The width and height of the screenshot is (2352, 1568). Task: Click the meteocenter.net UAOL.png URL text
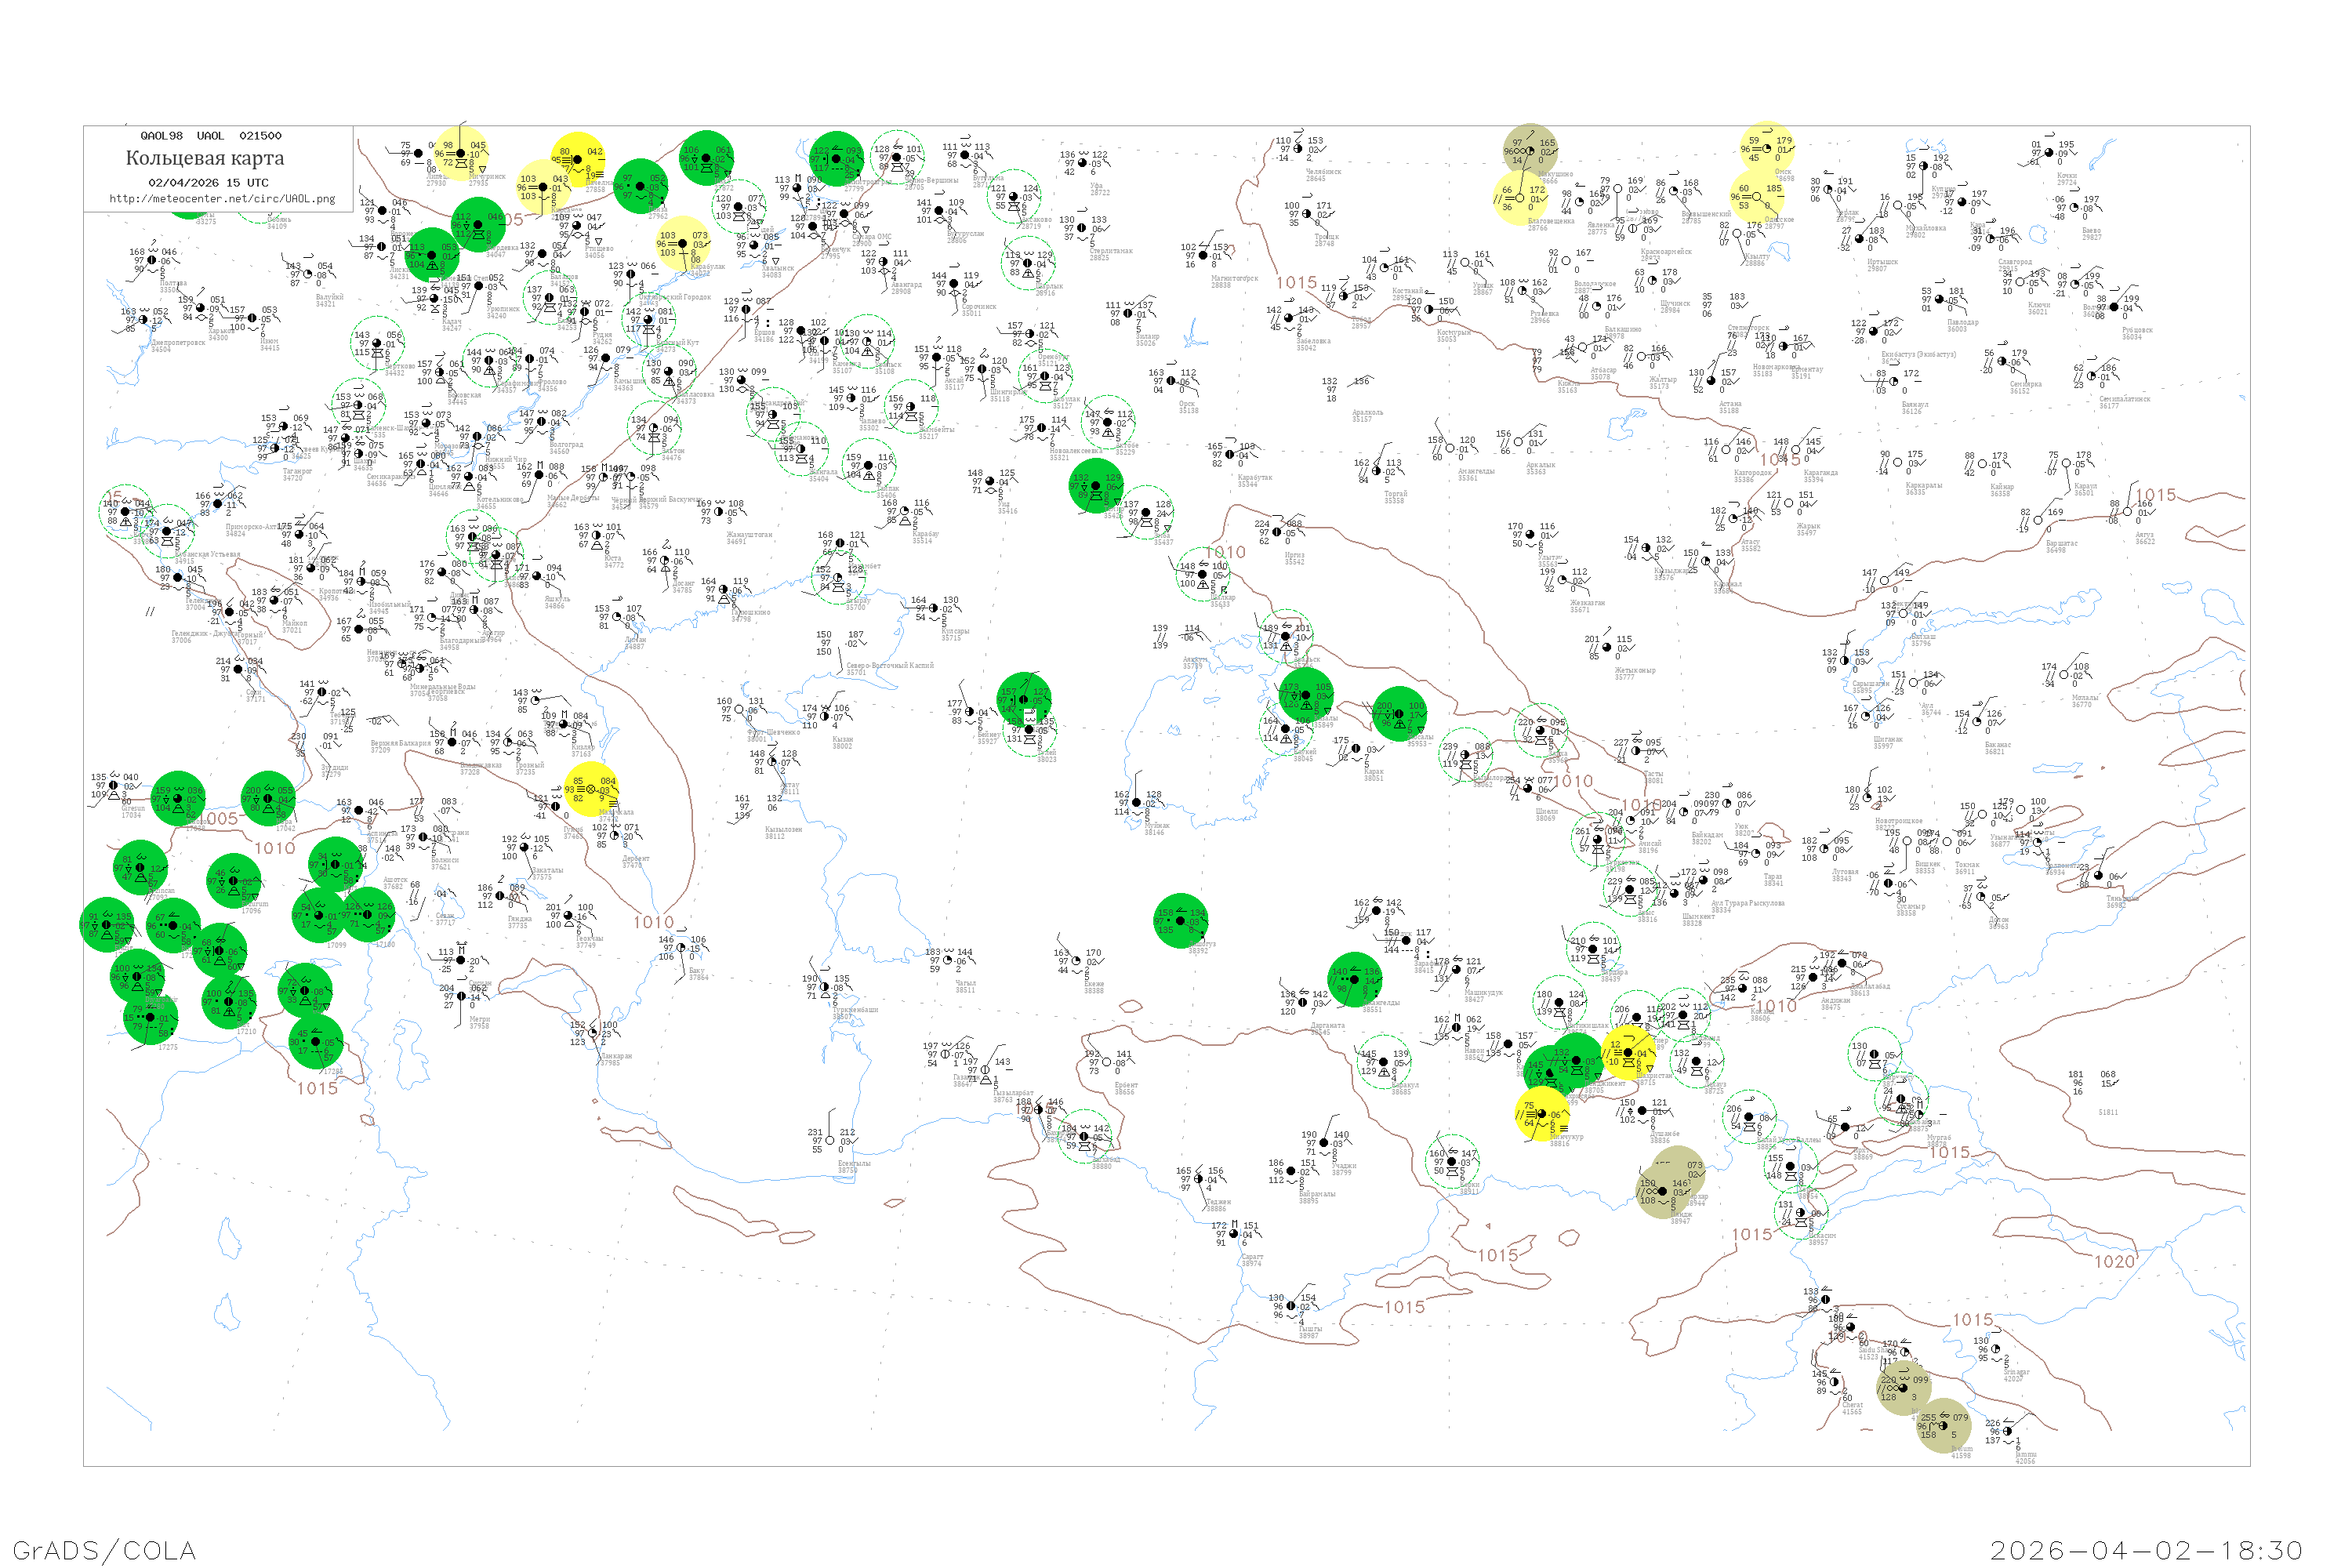222,199
